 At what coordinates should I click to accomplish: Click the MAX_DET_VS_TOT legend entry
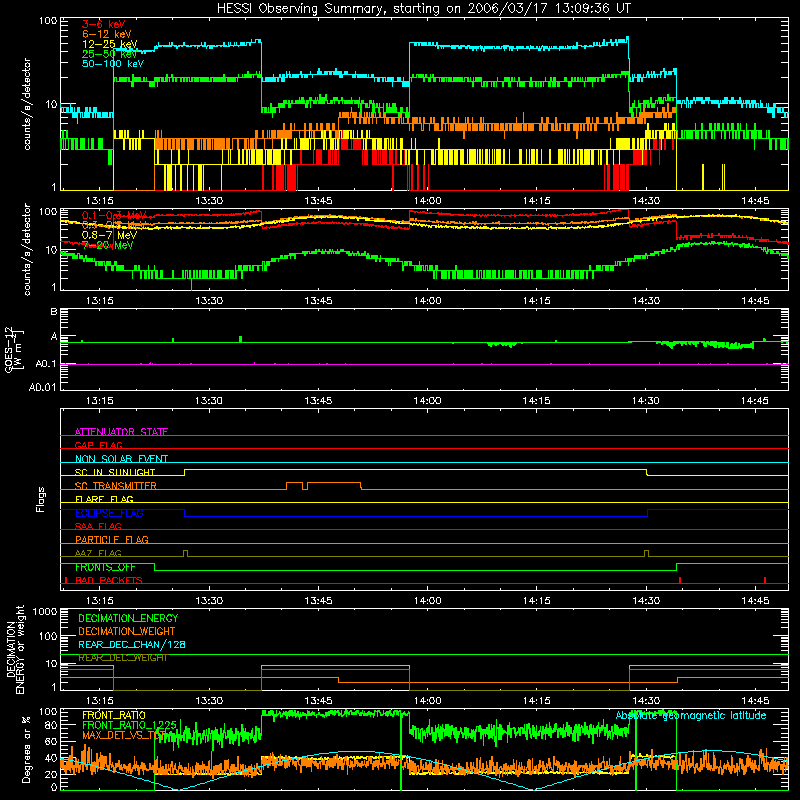coord(123,735)
